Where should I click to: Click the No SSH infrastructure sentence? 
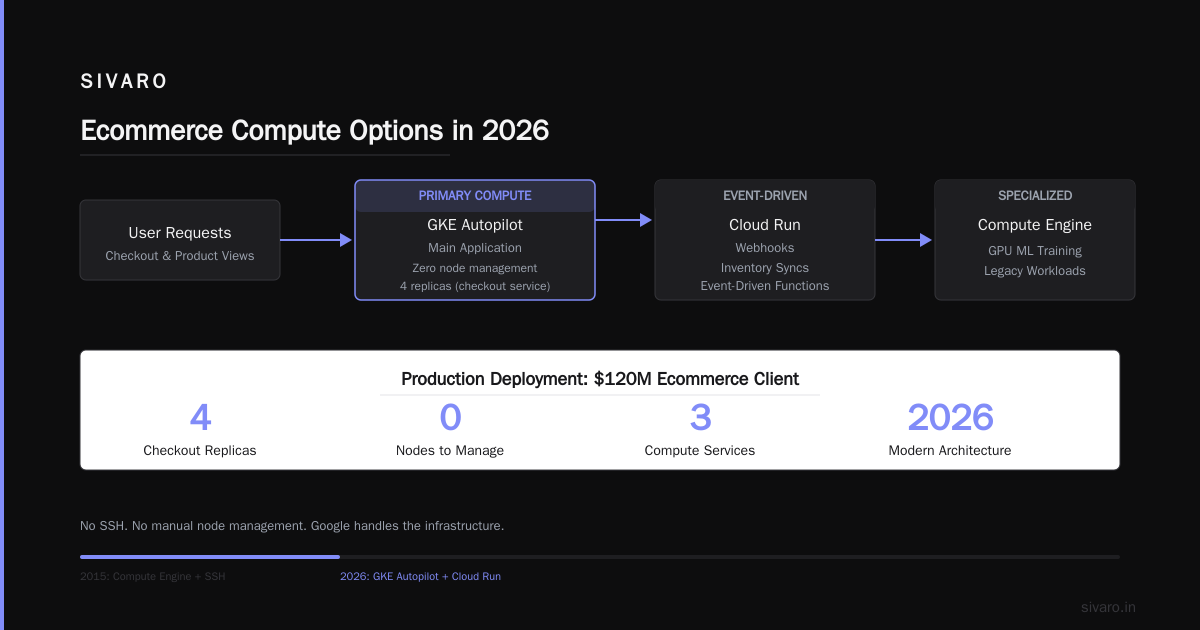point(292,526)
